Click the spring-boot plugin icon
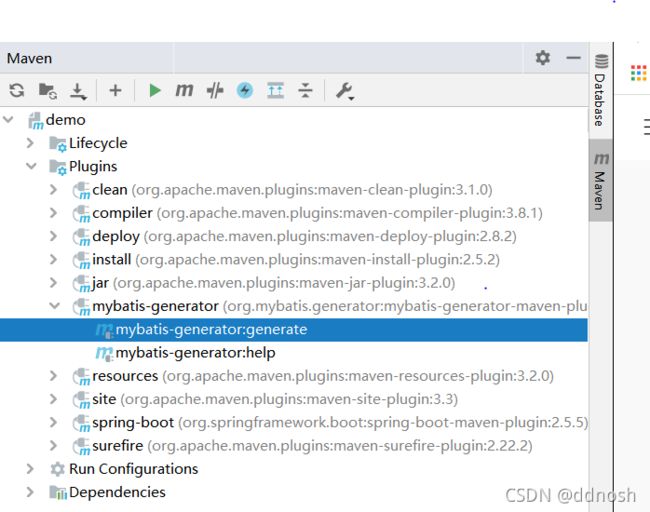 (81, 423)
